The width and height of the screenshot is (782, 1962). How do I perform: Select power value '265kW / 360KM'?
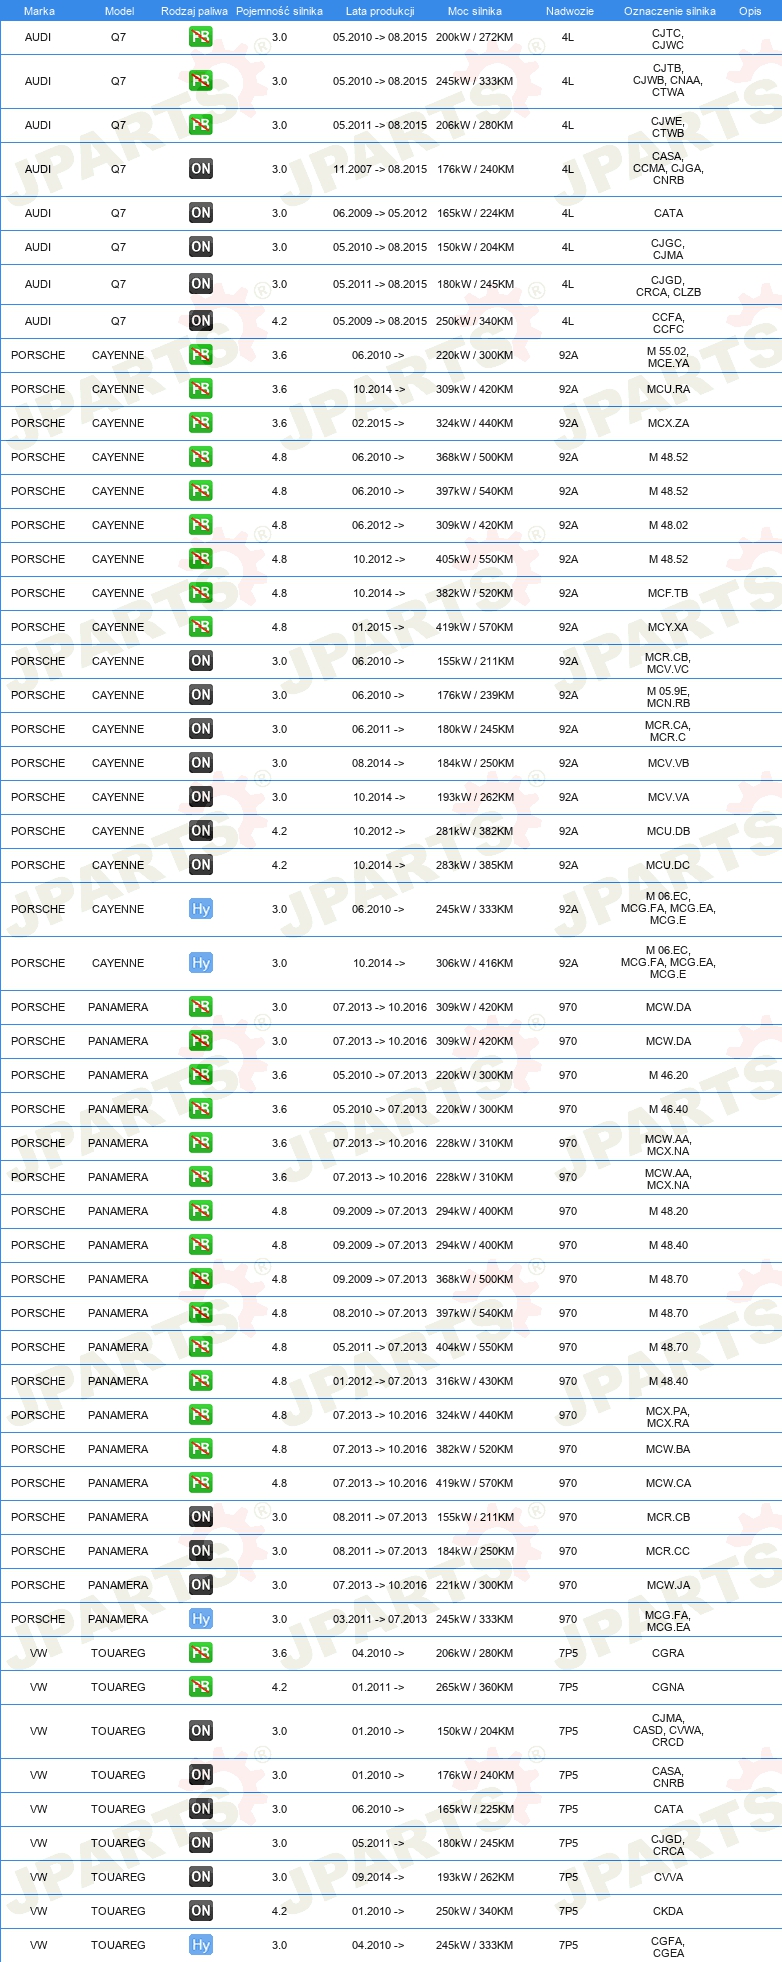(475, 1687)
